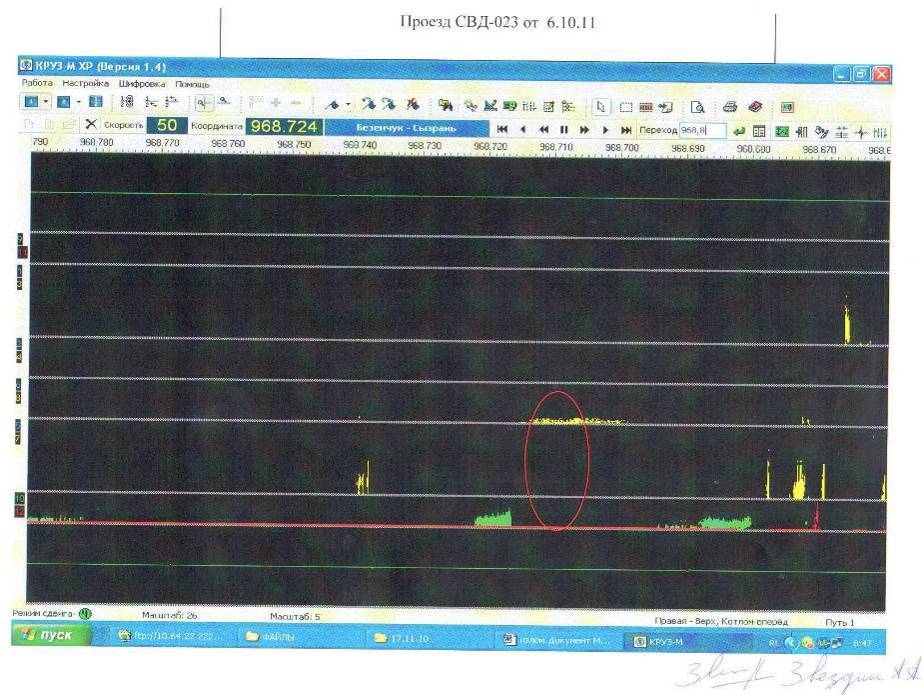
Task: Play forward with the single right arrow
Action: [605, 130]
